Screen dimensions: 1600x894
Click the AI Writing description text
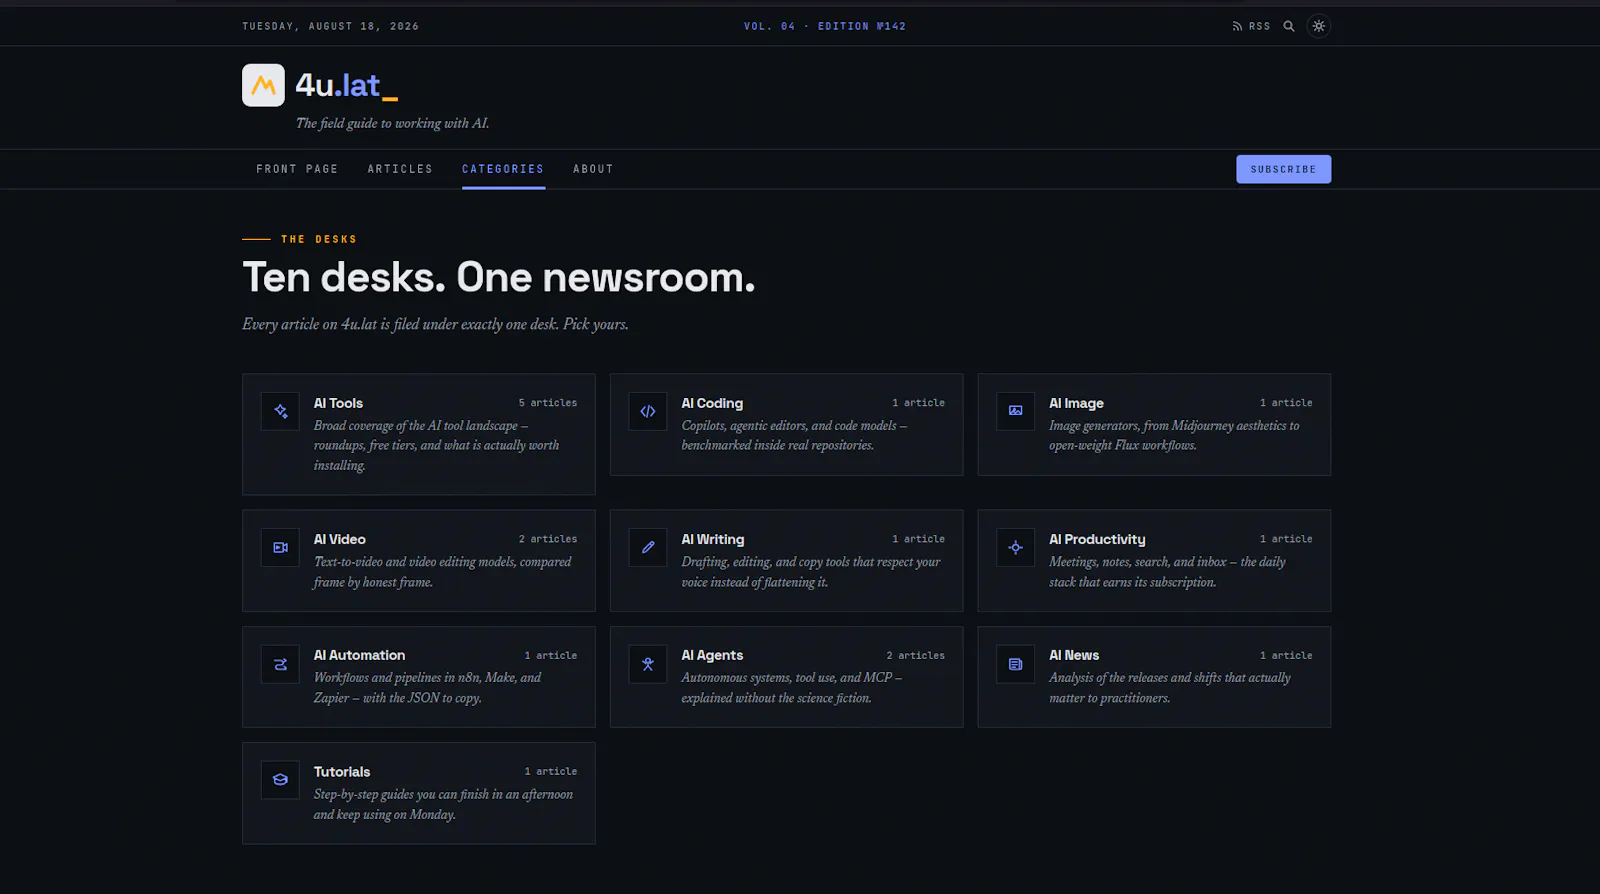[811, 572]
